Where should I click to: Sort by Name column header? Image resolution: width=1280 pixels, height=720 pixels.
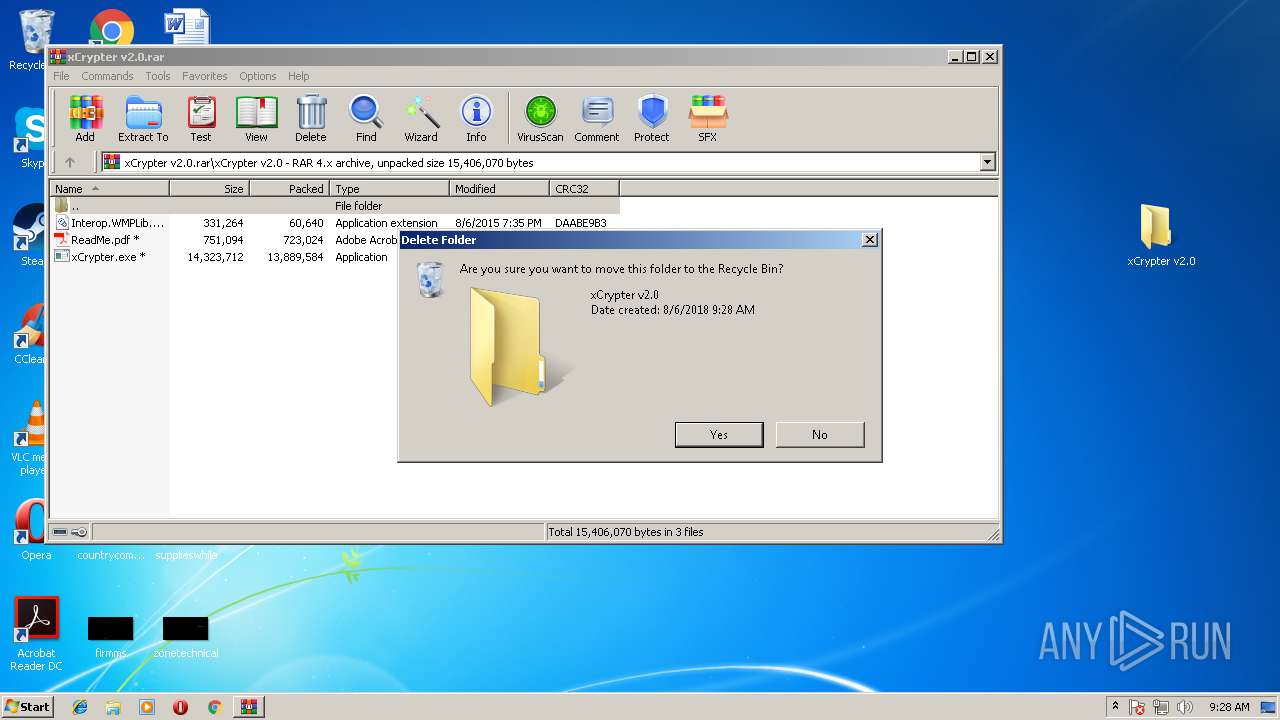pyautogui.click(x=110, y=188)
